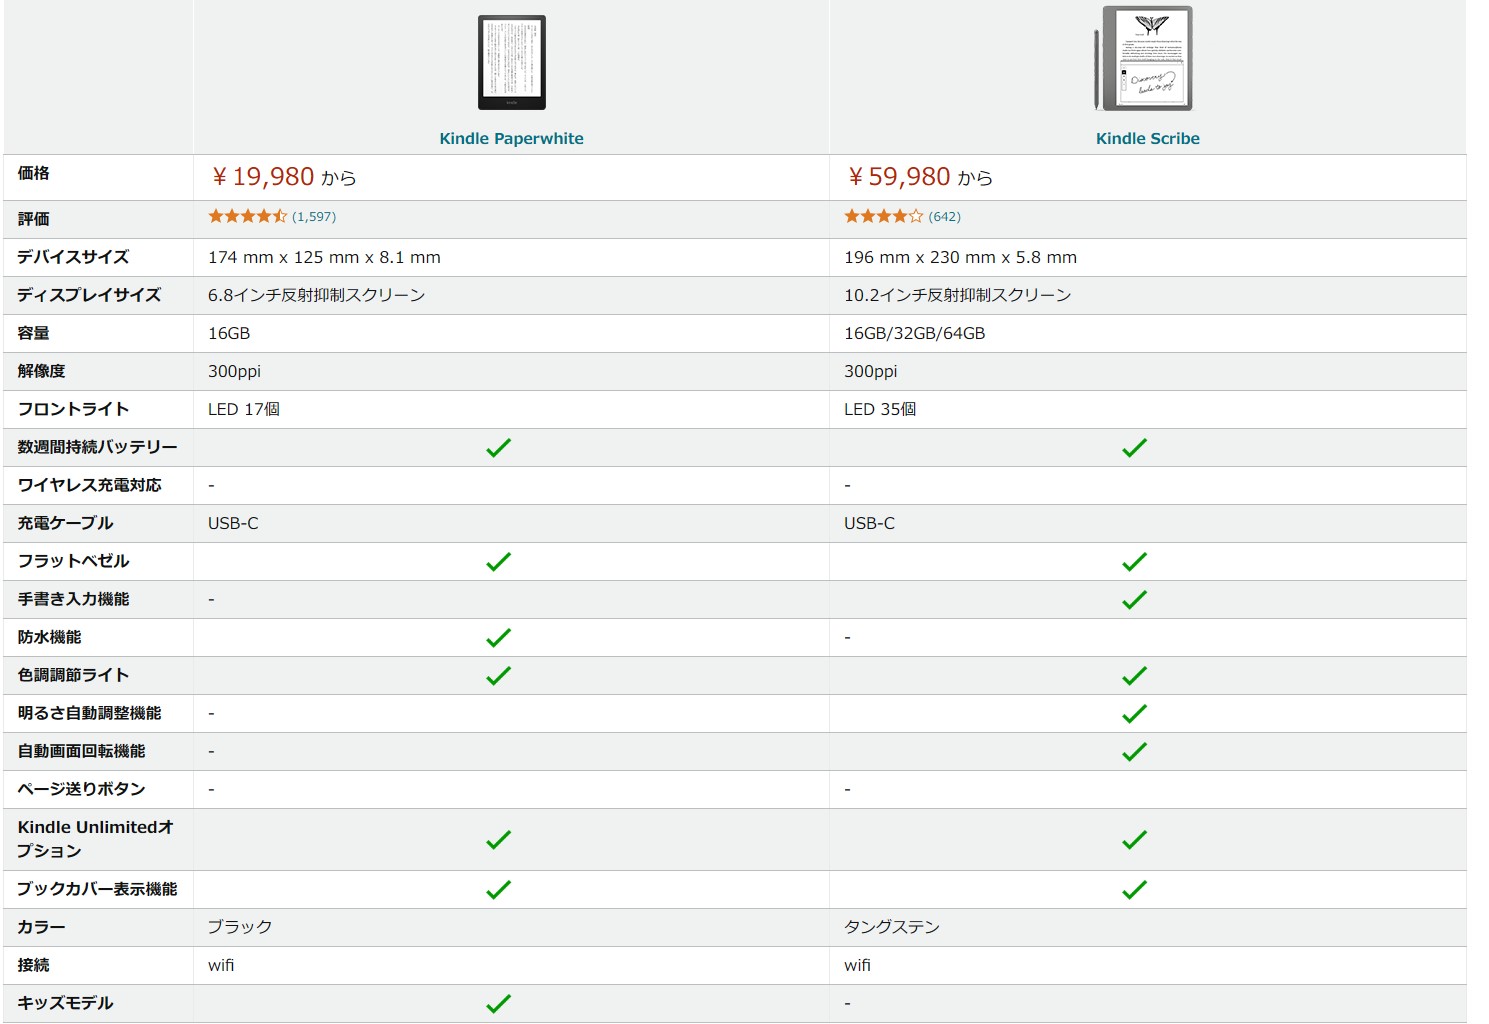Click Paperwhite checkmark for 防水機能
Screen dimensions: 1489x1024
(x=498, y=637)
